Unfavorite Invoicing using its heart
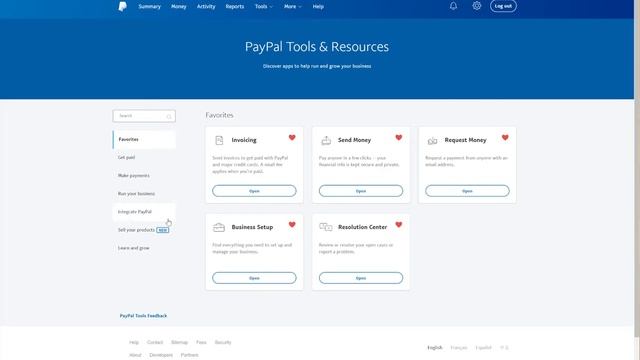 pyautogui.click(x=292, y=138)
